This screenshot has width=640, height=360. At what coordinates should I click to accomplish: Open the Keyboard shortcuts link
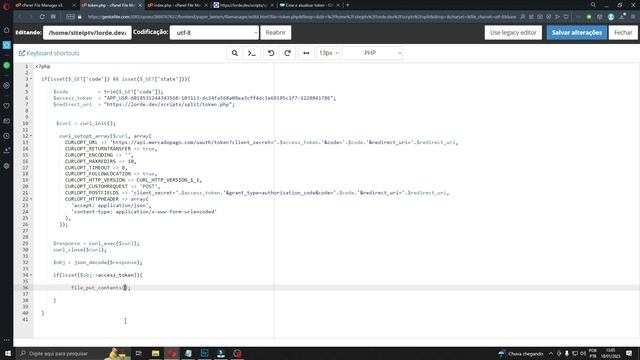tap(49, 53)
